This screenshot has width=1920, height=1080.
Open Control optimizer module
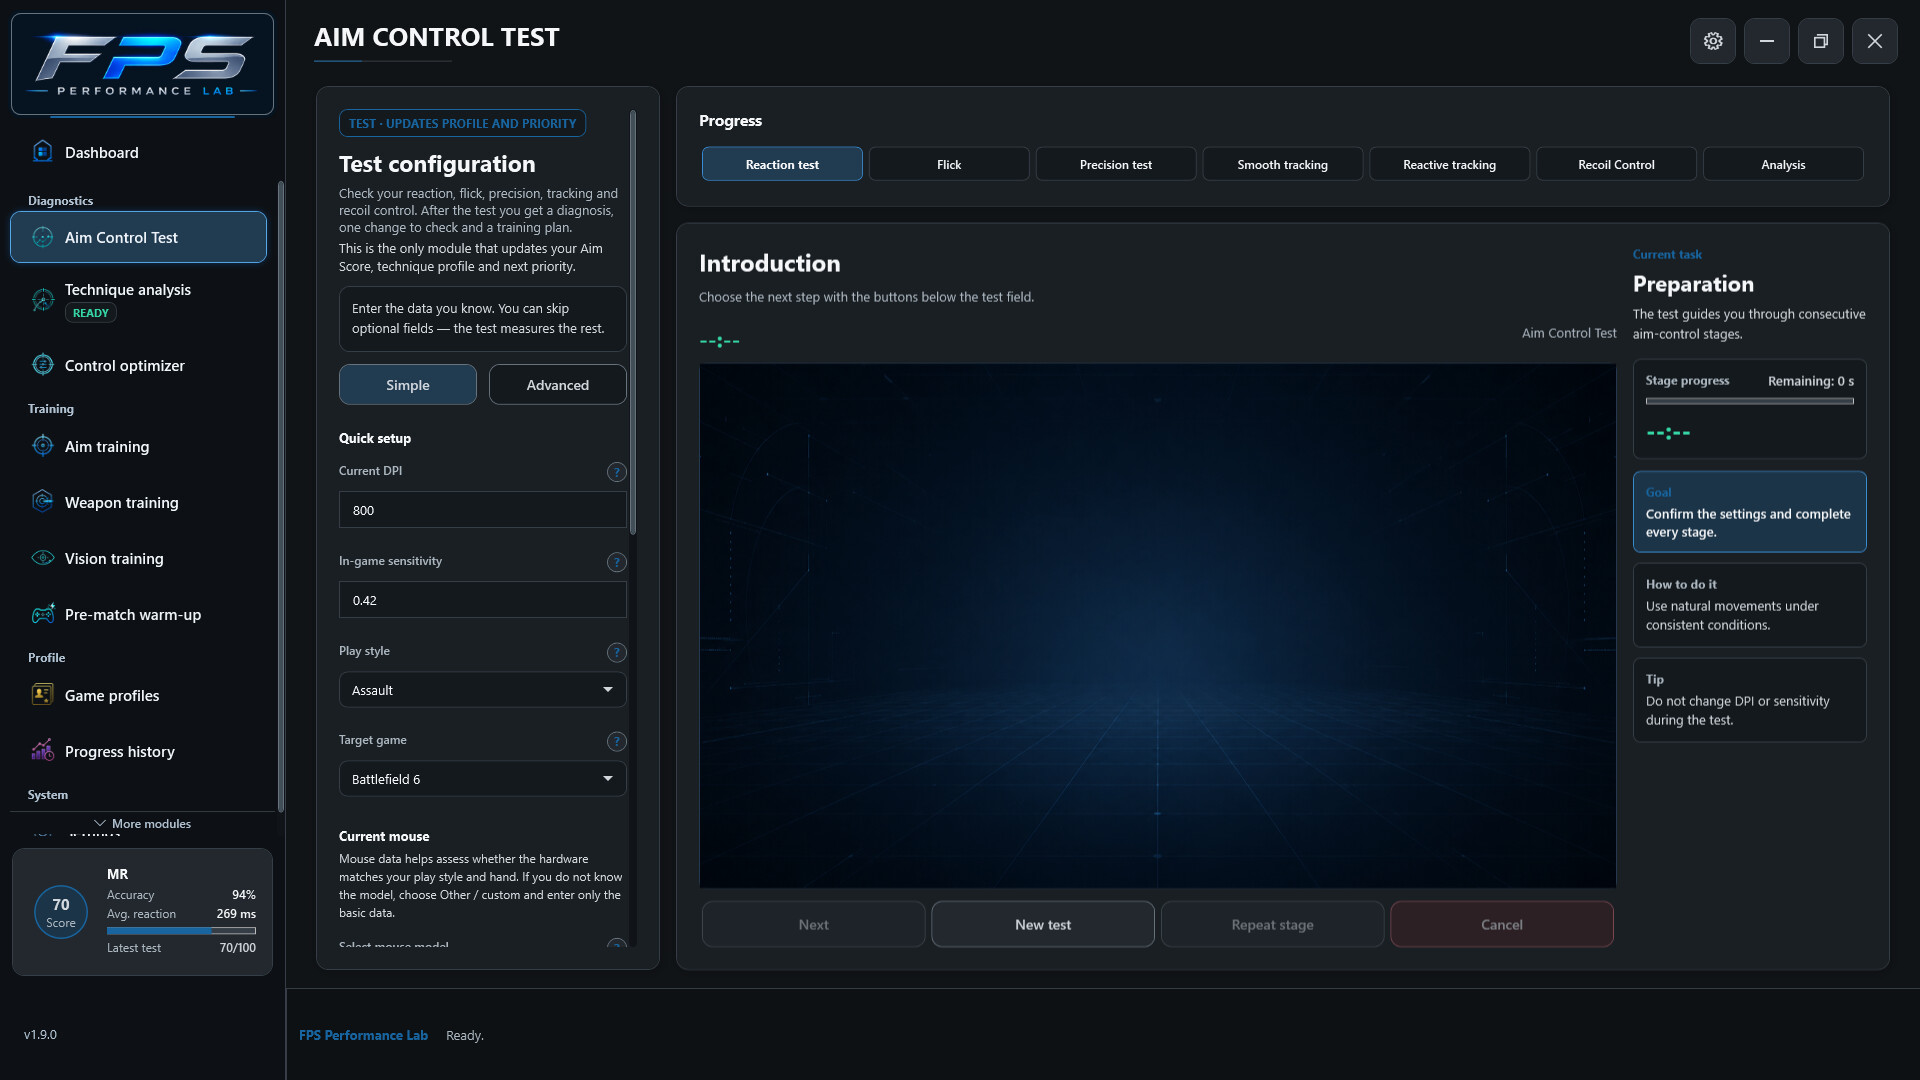tap(138, 365)
